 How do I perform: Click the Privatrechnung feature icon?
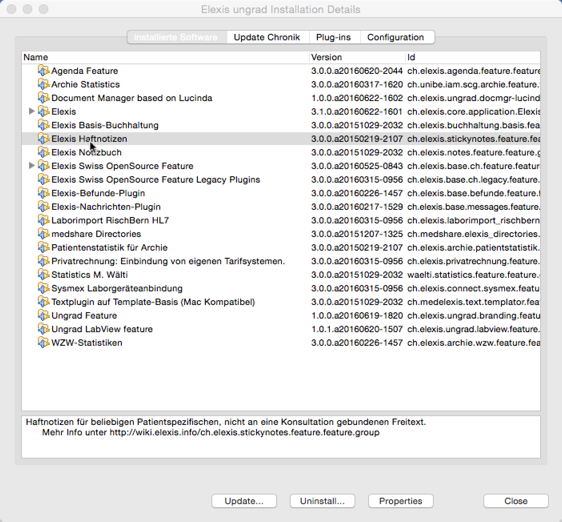(43, 261)
